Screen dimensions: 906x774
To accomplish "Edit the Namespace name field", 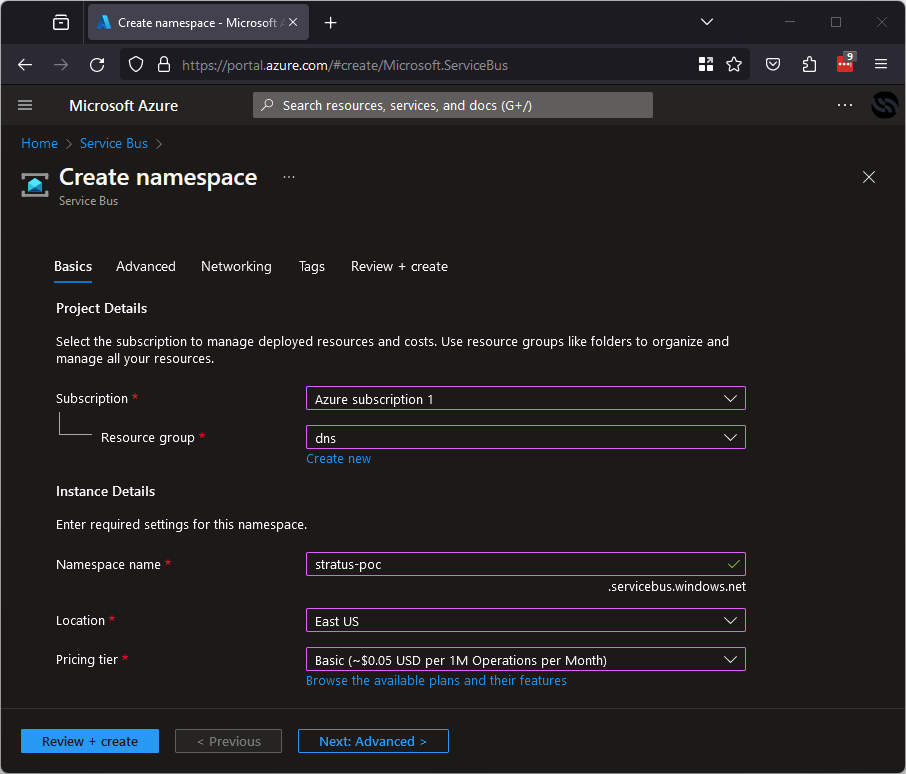I will [526, 564].
